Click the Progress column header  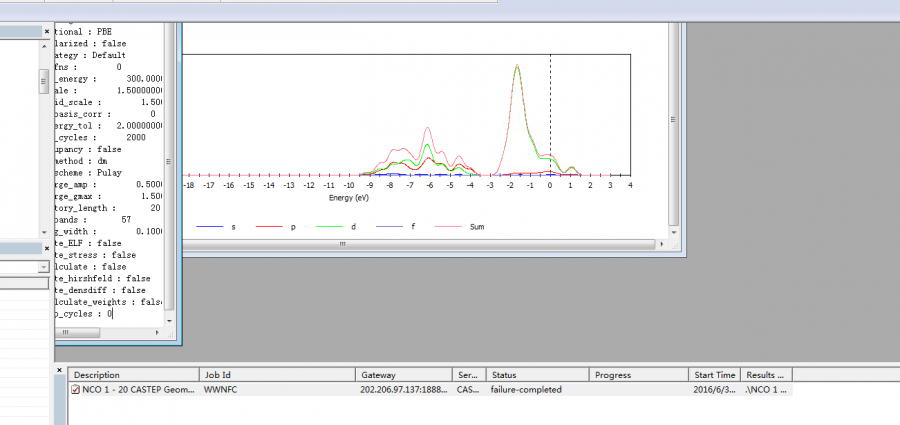point(638,375)
